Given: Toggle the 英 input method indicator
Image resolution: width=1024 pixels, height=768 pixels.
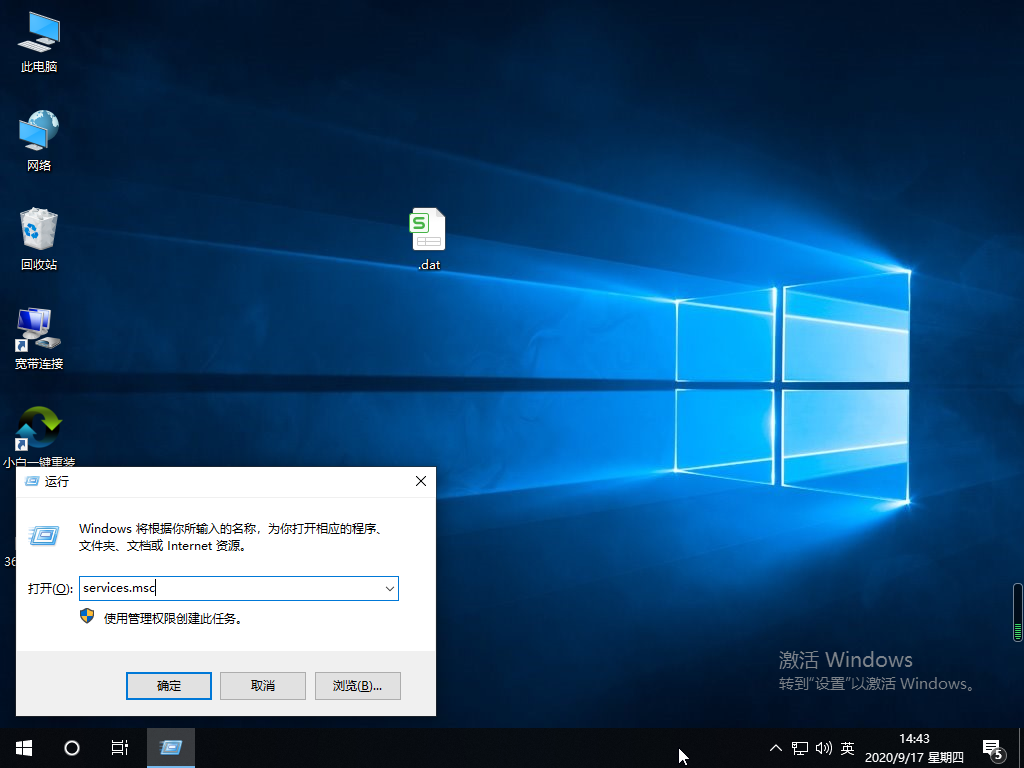Looking at the screenshot, I should coord(848,747).
